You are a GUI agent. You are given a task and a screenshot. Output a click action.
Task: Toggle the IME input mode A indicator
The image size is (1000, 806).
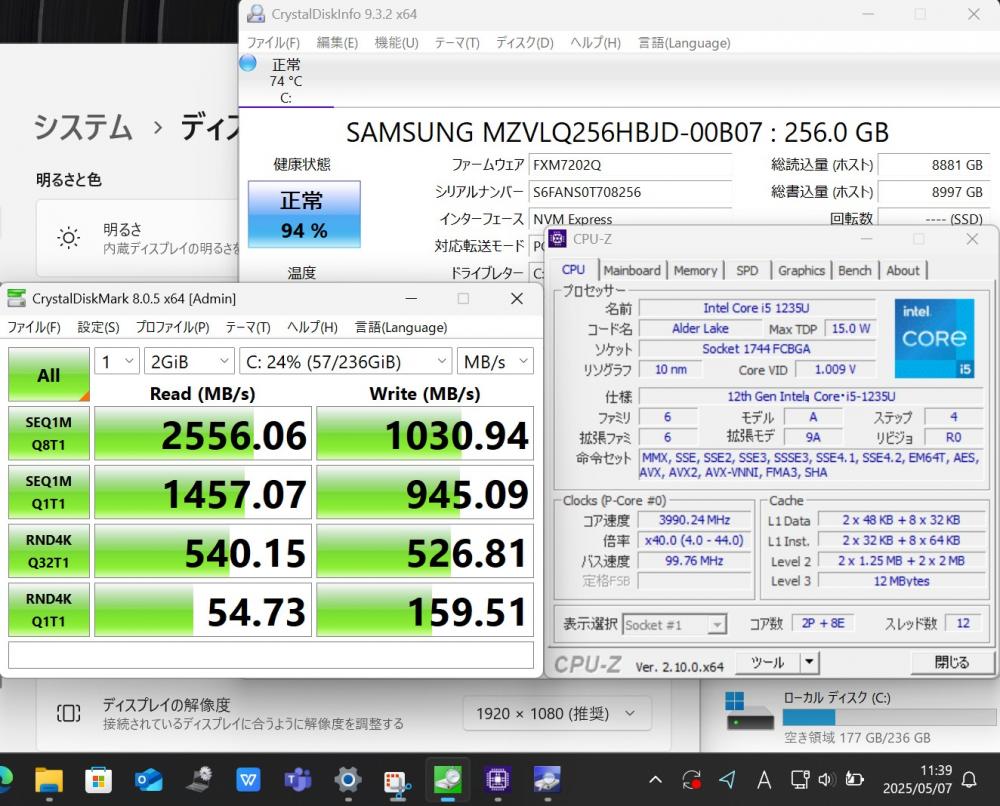763,780
